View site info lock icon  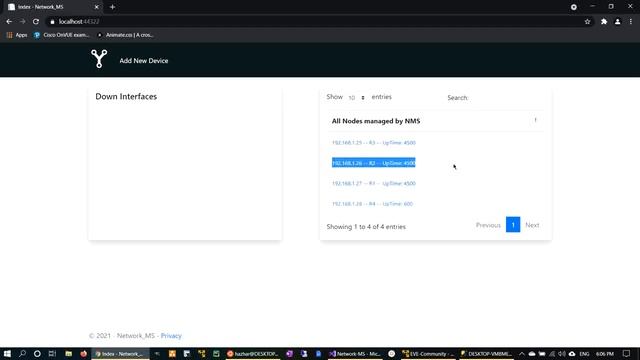tap(52, 22)
